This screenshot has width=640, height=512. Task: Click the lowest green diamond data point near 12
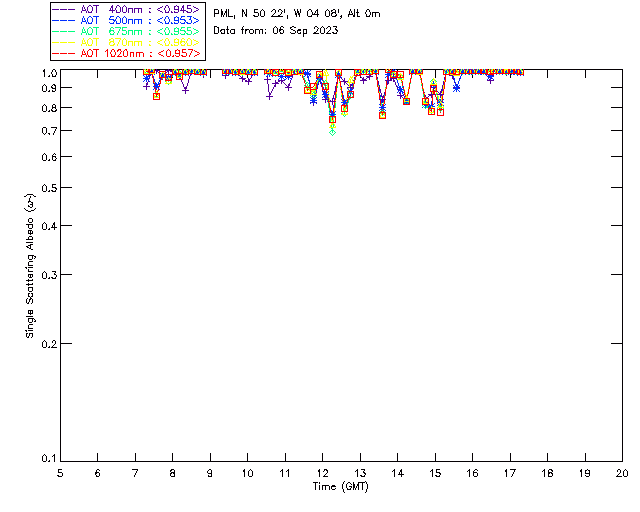tap(332, 132)
